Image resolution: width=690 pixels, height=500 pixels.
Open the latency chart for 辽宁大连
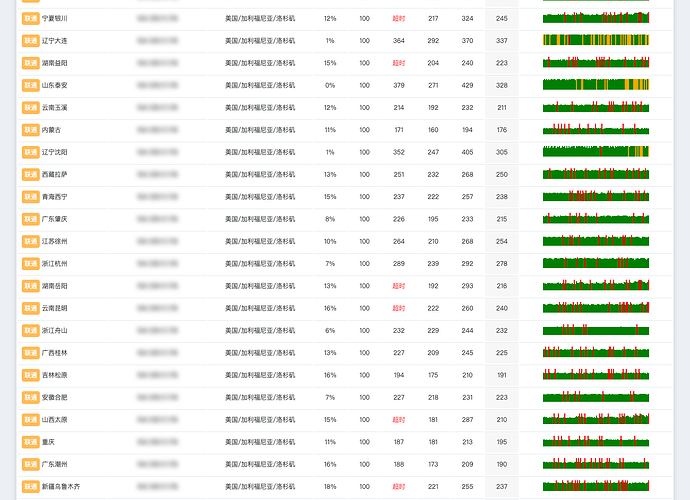coord(596,40)
